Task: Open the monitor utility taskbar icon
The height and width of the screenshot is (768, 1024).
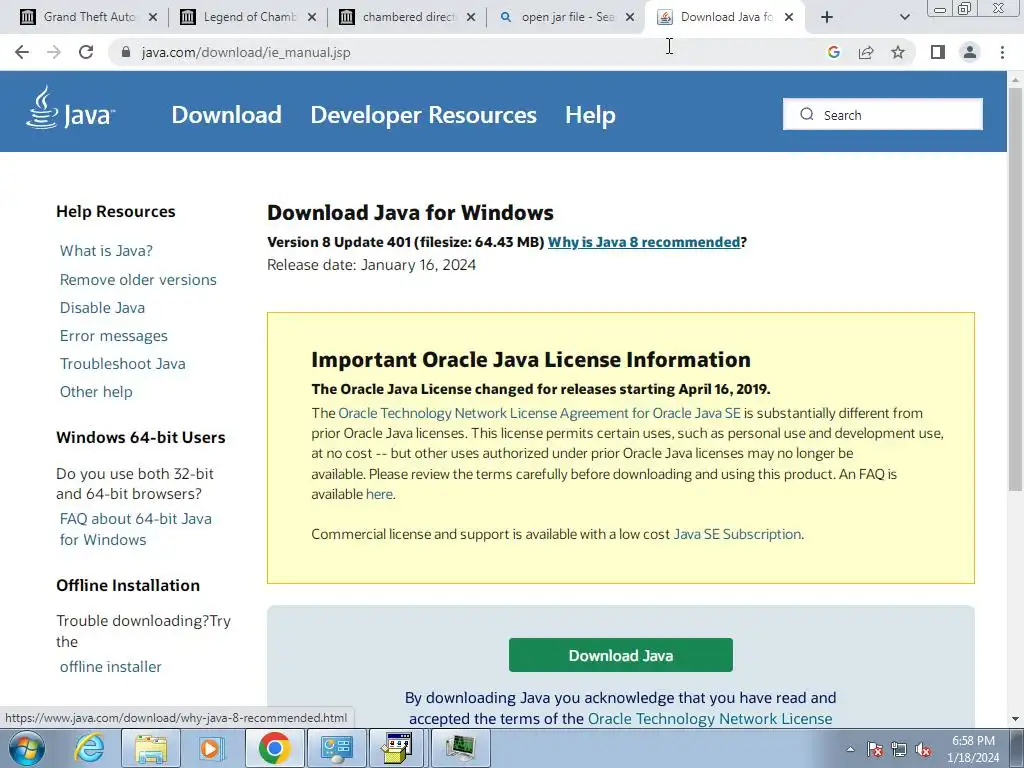Action: coord(460,748)
